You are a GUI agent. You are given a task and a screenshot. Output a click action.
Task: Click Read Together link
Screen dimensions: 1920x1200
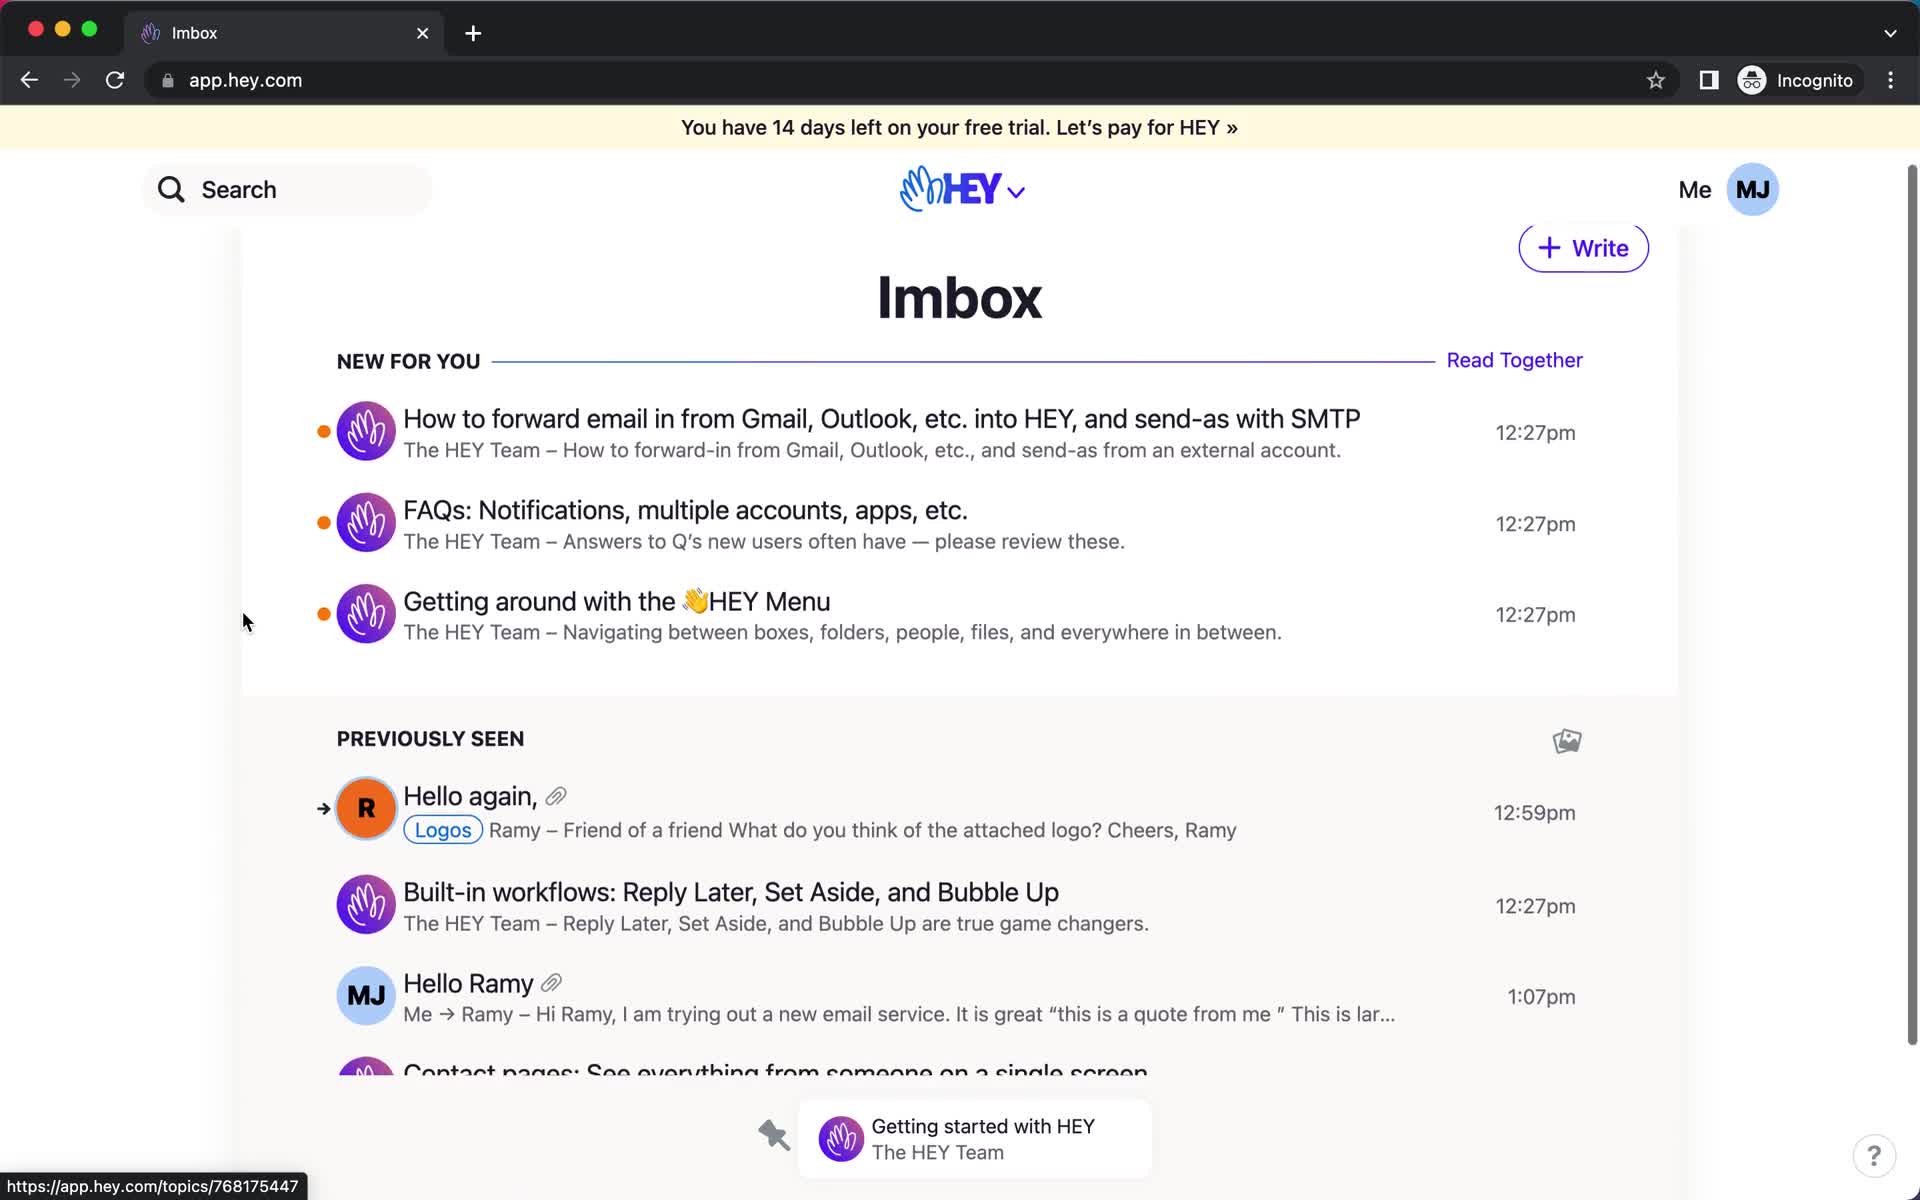[1514, 360]
